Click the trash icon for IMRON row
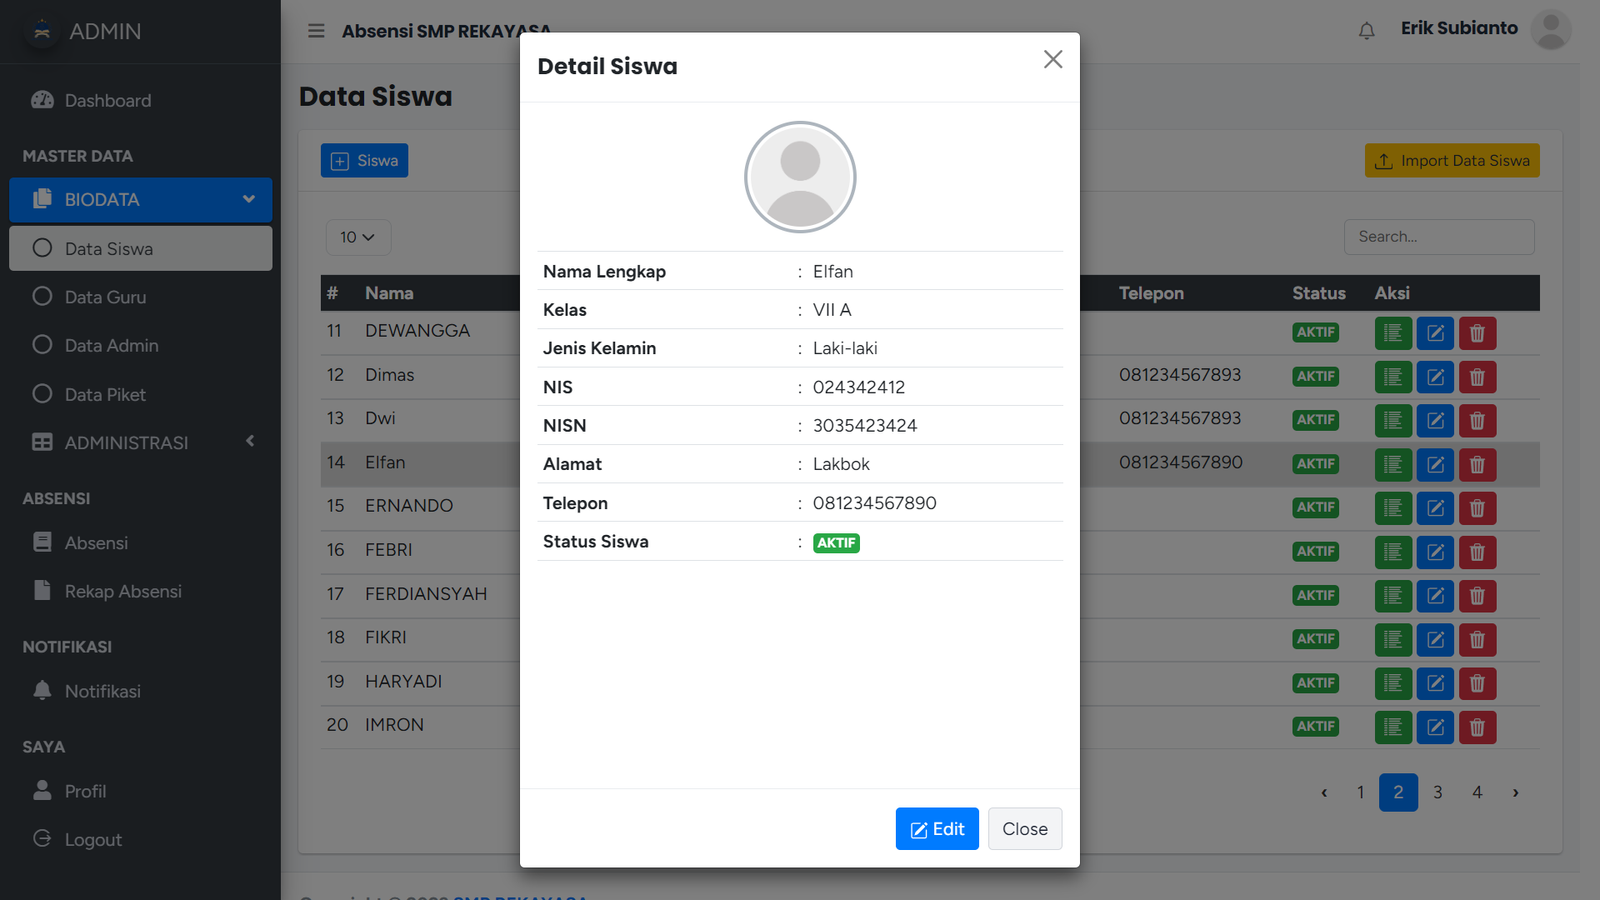1600x900 pixels. tap(1477, 727)
